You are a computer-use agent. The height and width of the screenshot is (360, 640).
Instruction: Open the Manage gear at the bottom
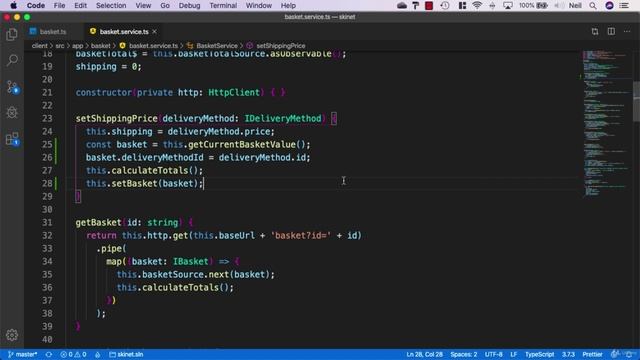pyautogui.click(x=12, y=335)
